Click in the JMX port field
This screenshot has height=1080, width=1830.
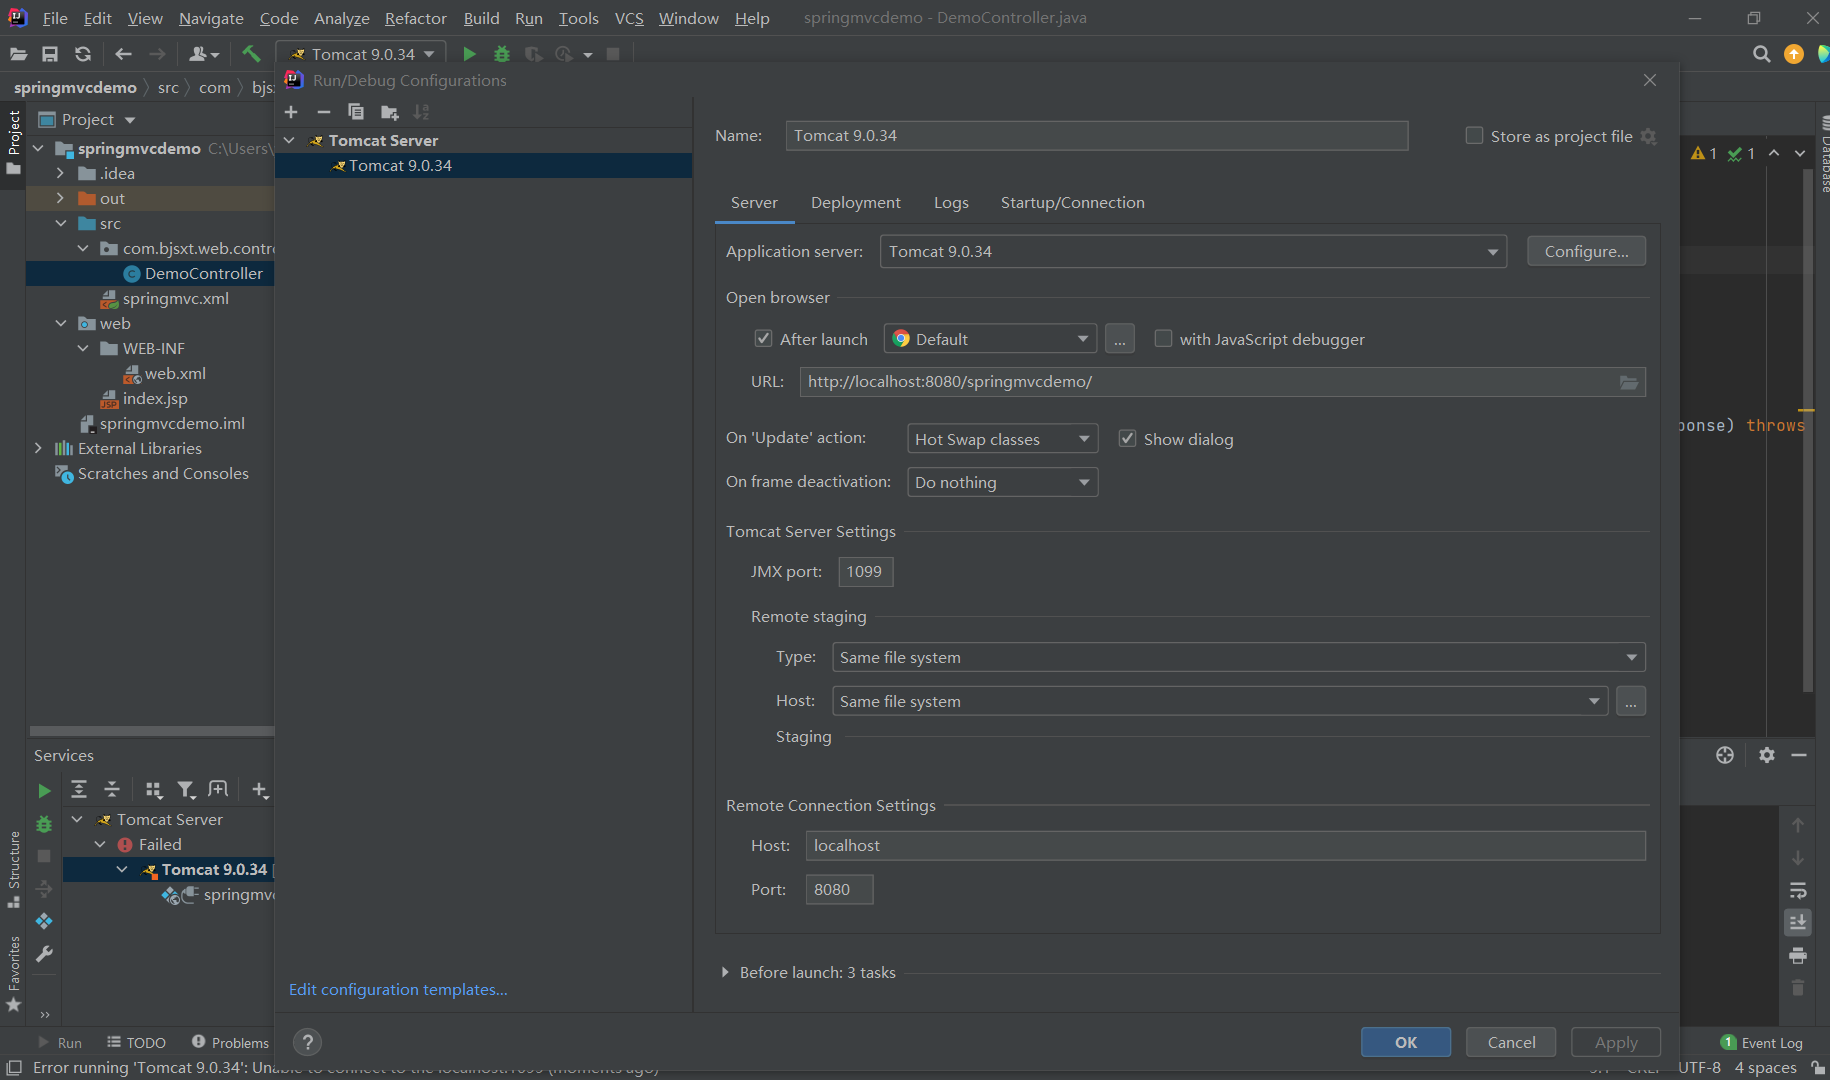(865, 572)
